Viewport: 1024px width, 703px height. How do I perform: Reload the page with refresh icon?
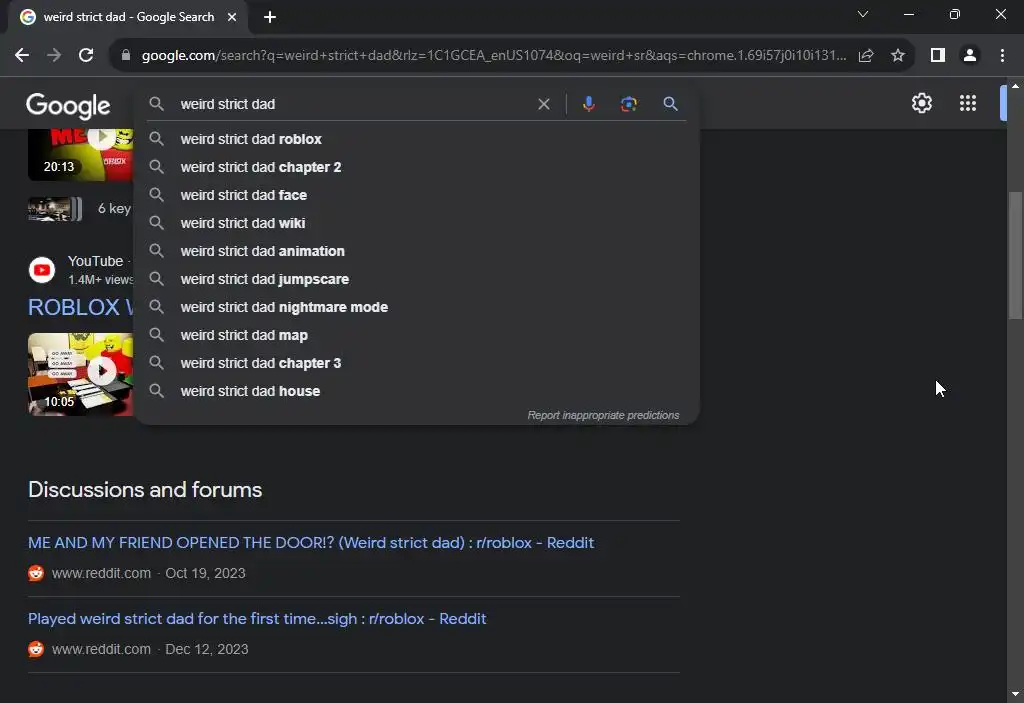[86, 56]
